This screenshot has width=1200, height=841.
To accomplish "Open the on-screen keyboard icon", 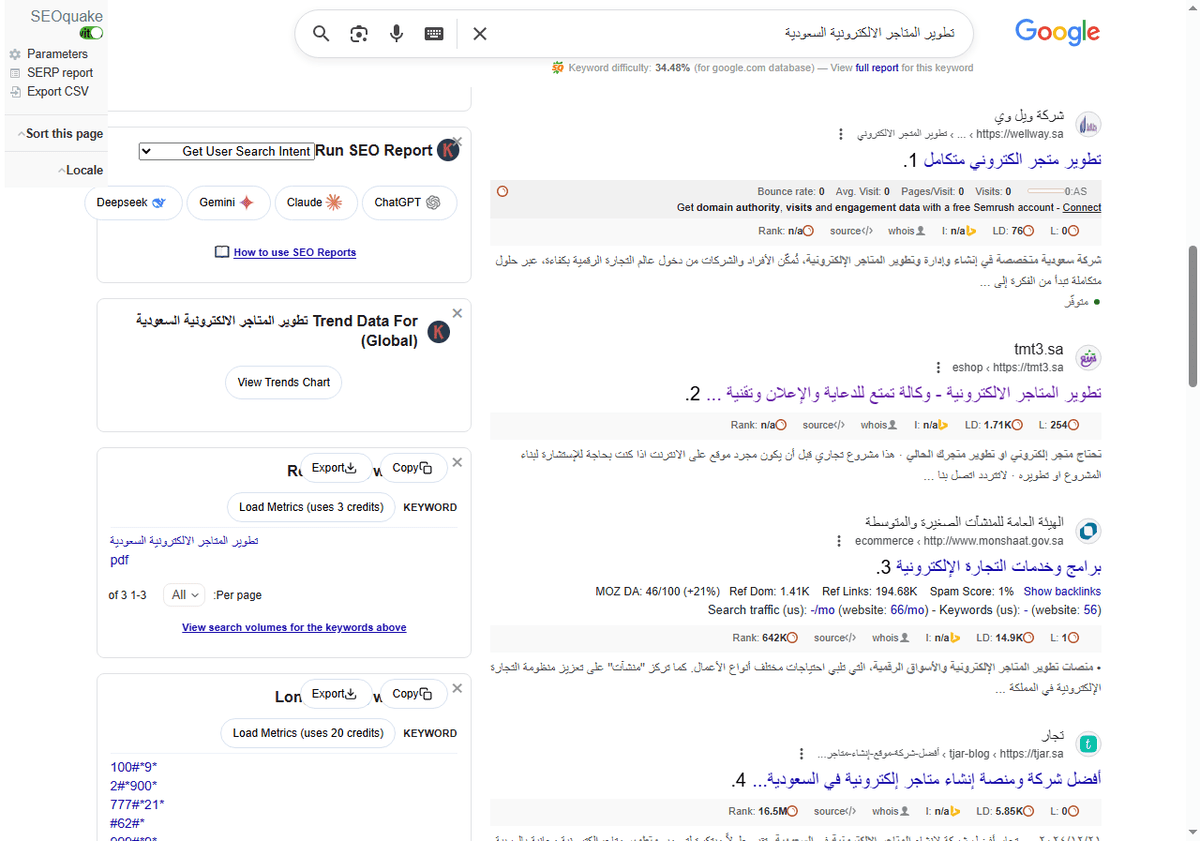I will 433,33.
